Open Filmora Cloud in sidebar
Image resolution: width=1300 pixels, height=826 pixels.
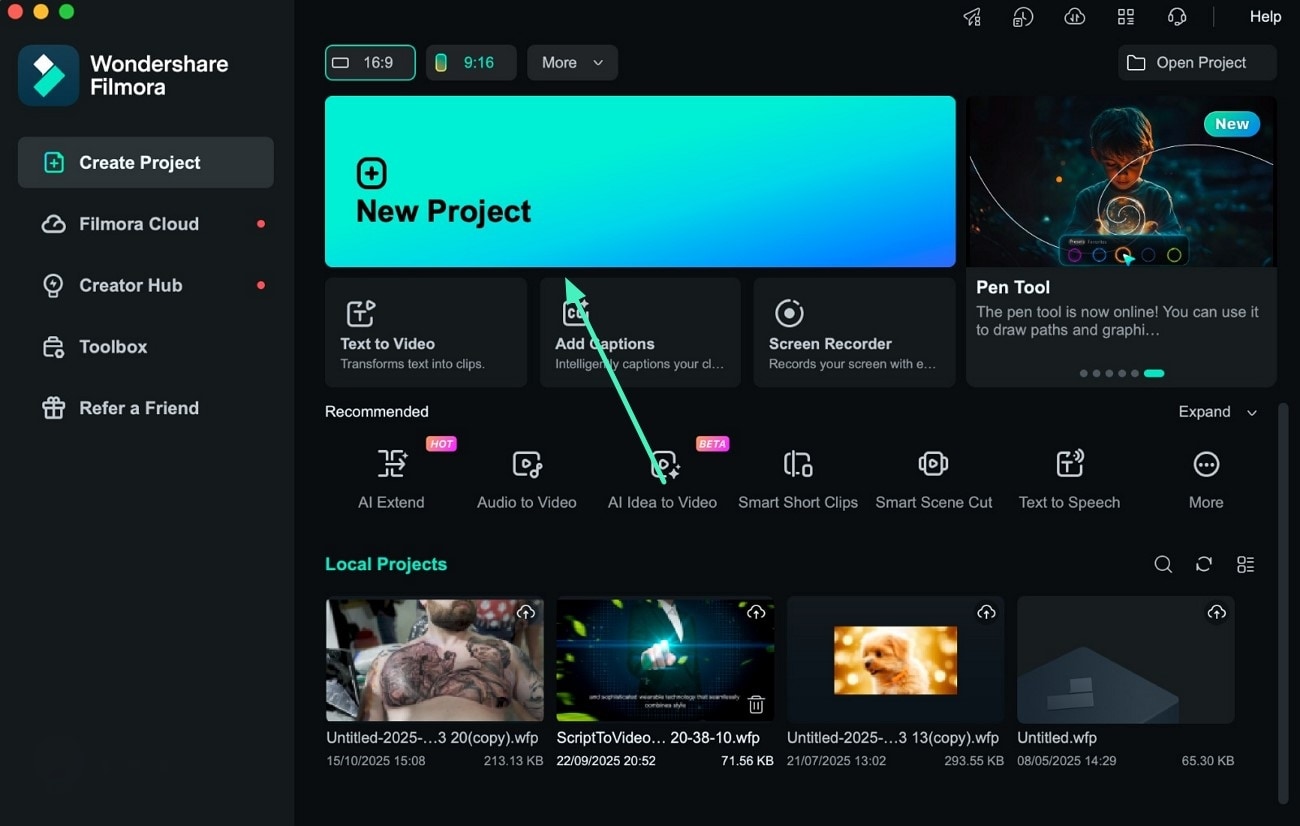tap(146, 224)
